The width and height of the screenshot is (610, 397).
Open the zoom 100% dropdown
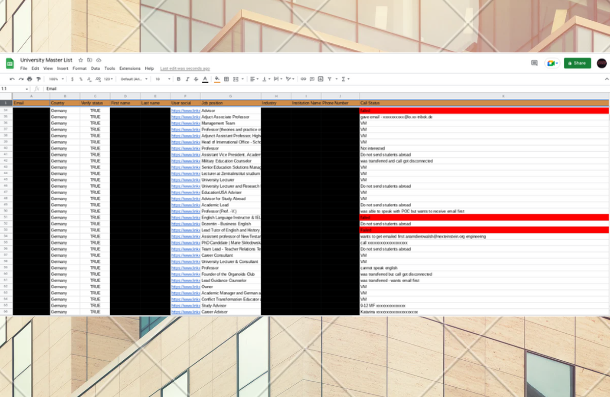[56, 79]
